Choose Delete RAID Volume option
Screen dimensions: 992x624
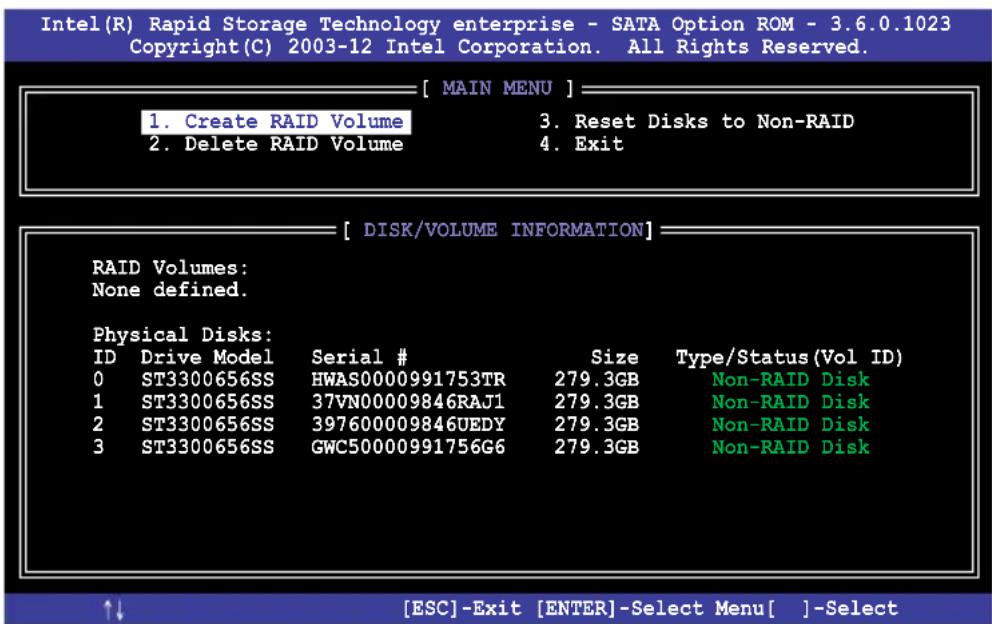276,144
